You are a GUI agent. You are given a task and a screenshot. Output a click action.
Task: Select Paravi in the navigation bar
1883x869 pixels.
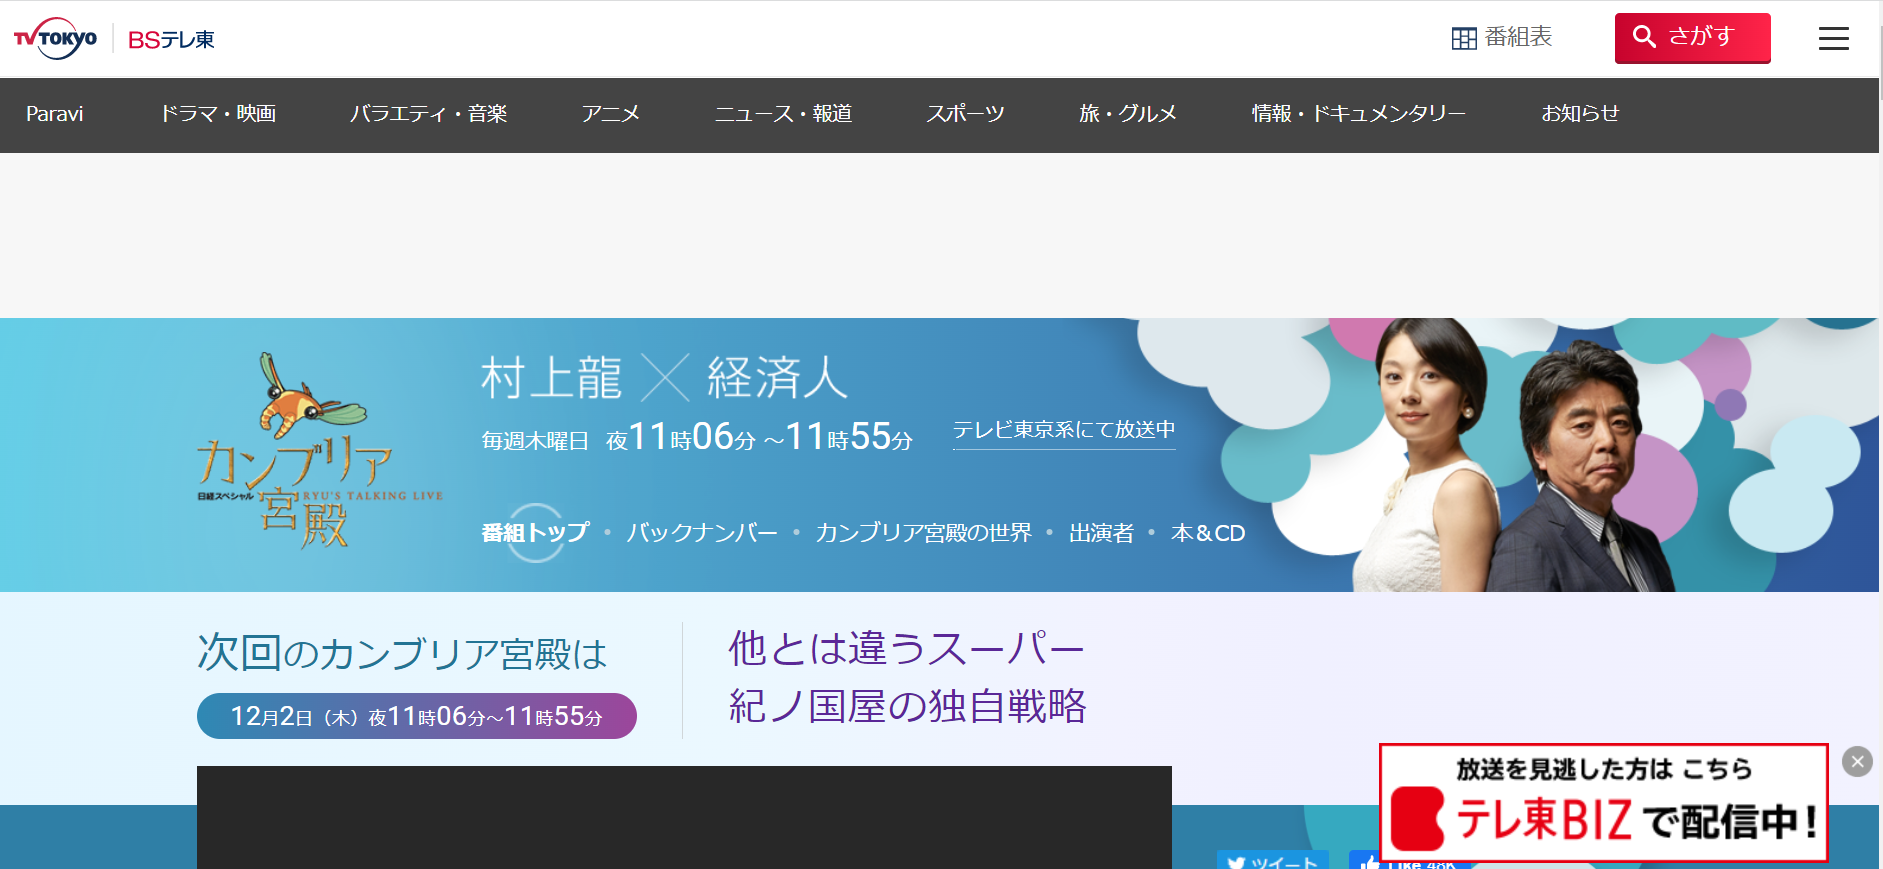(54, 114)
